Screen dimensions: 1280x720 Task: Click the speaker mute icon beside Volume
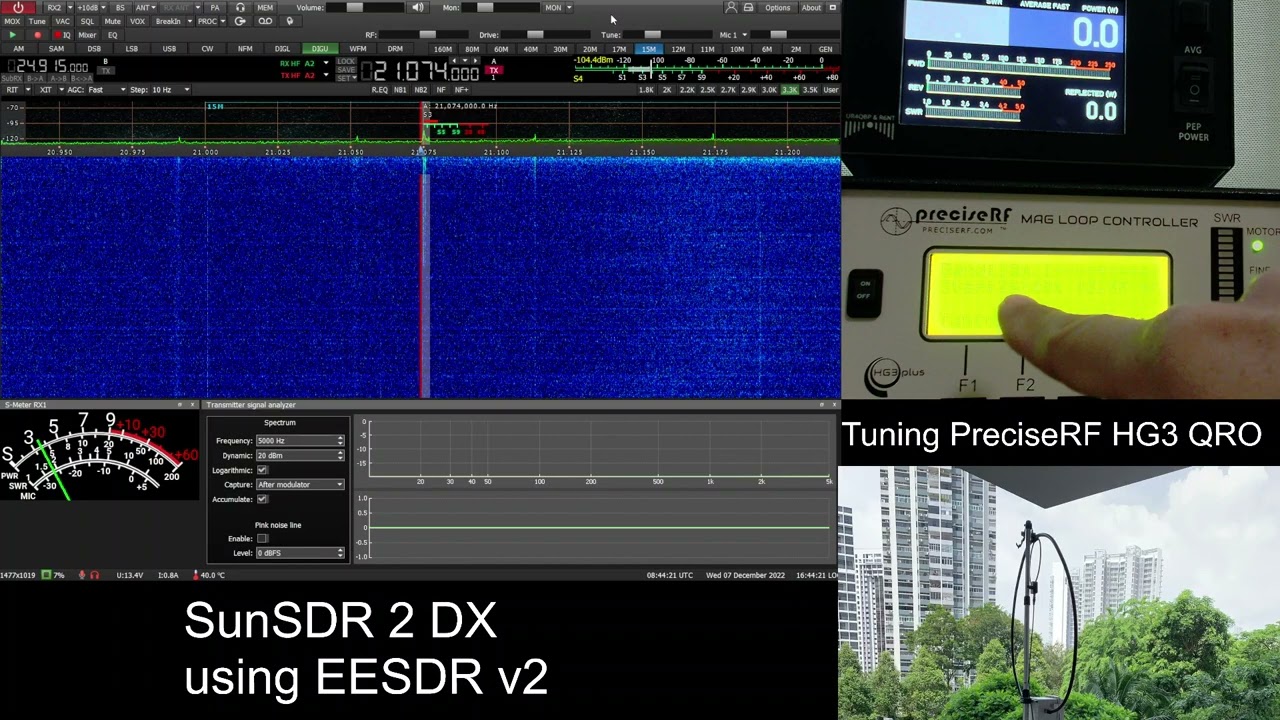pyautogui.click(x=417, y=8)
